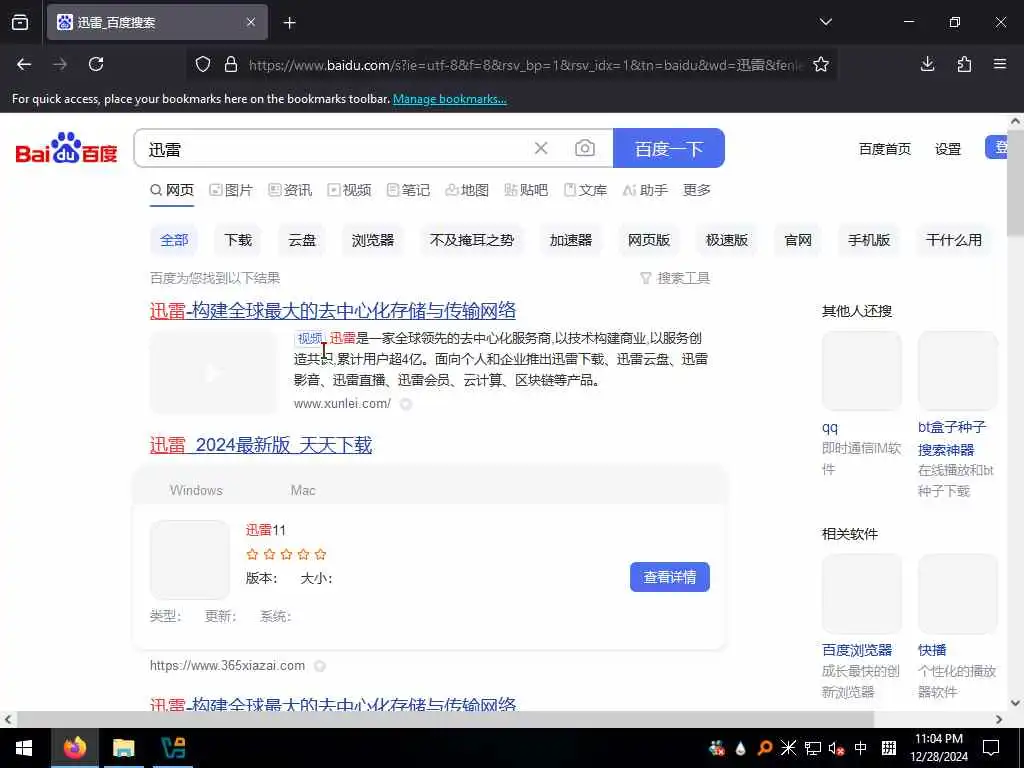The image size is (1024, 768).
Task: Click the 百度一下 search button
Action: (x=669, y=148)
